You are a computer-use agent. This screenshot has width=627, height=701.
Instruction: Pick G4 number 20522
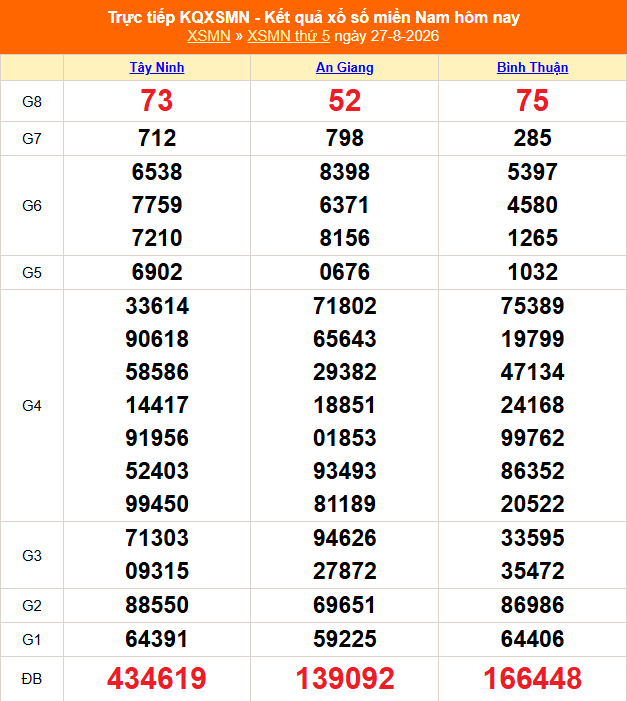[x=532, y=504]
